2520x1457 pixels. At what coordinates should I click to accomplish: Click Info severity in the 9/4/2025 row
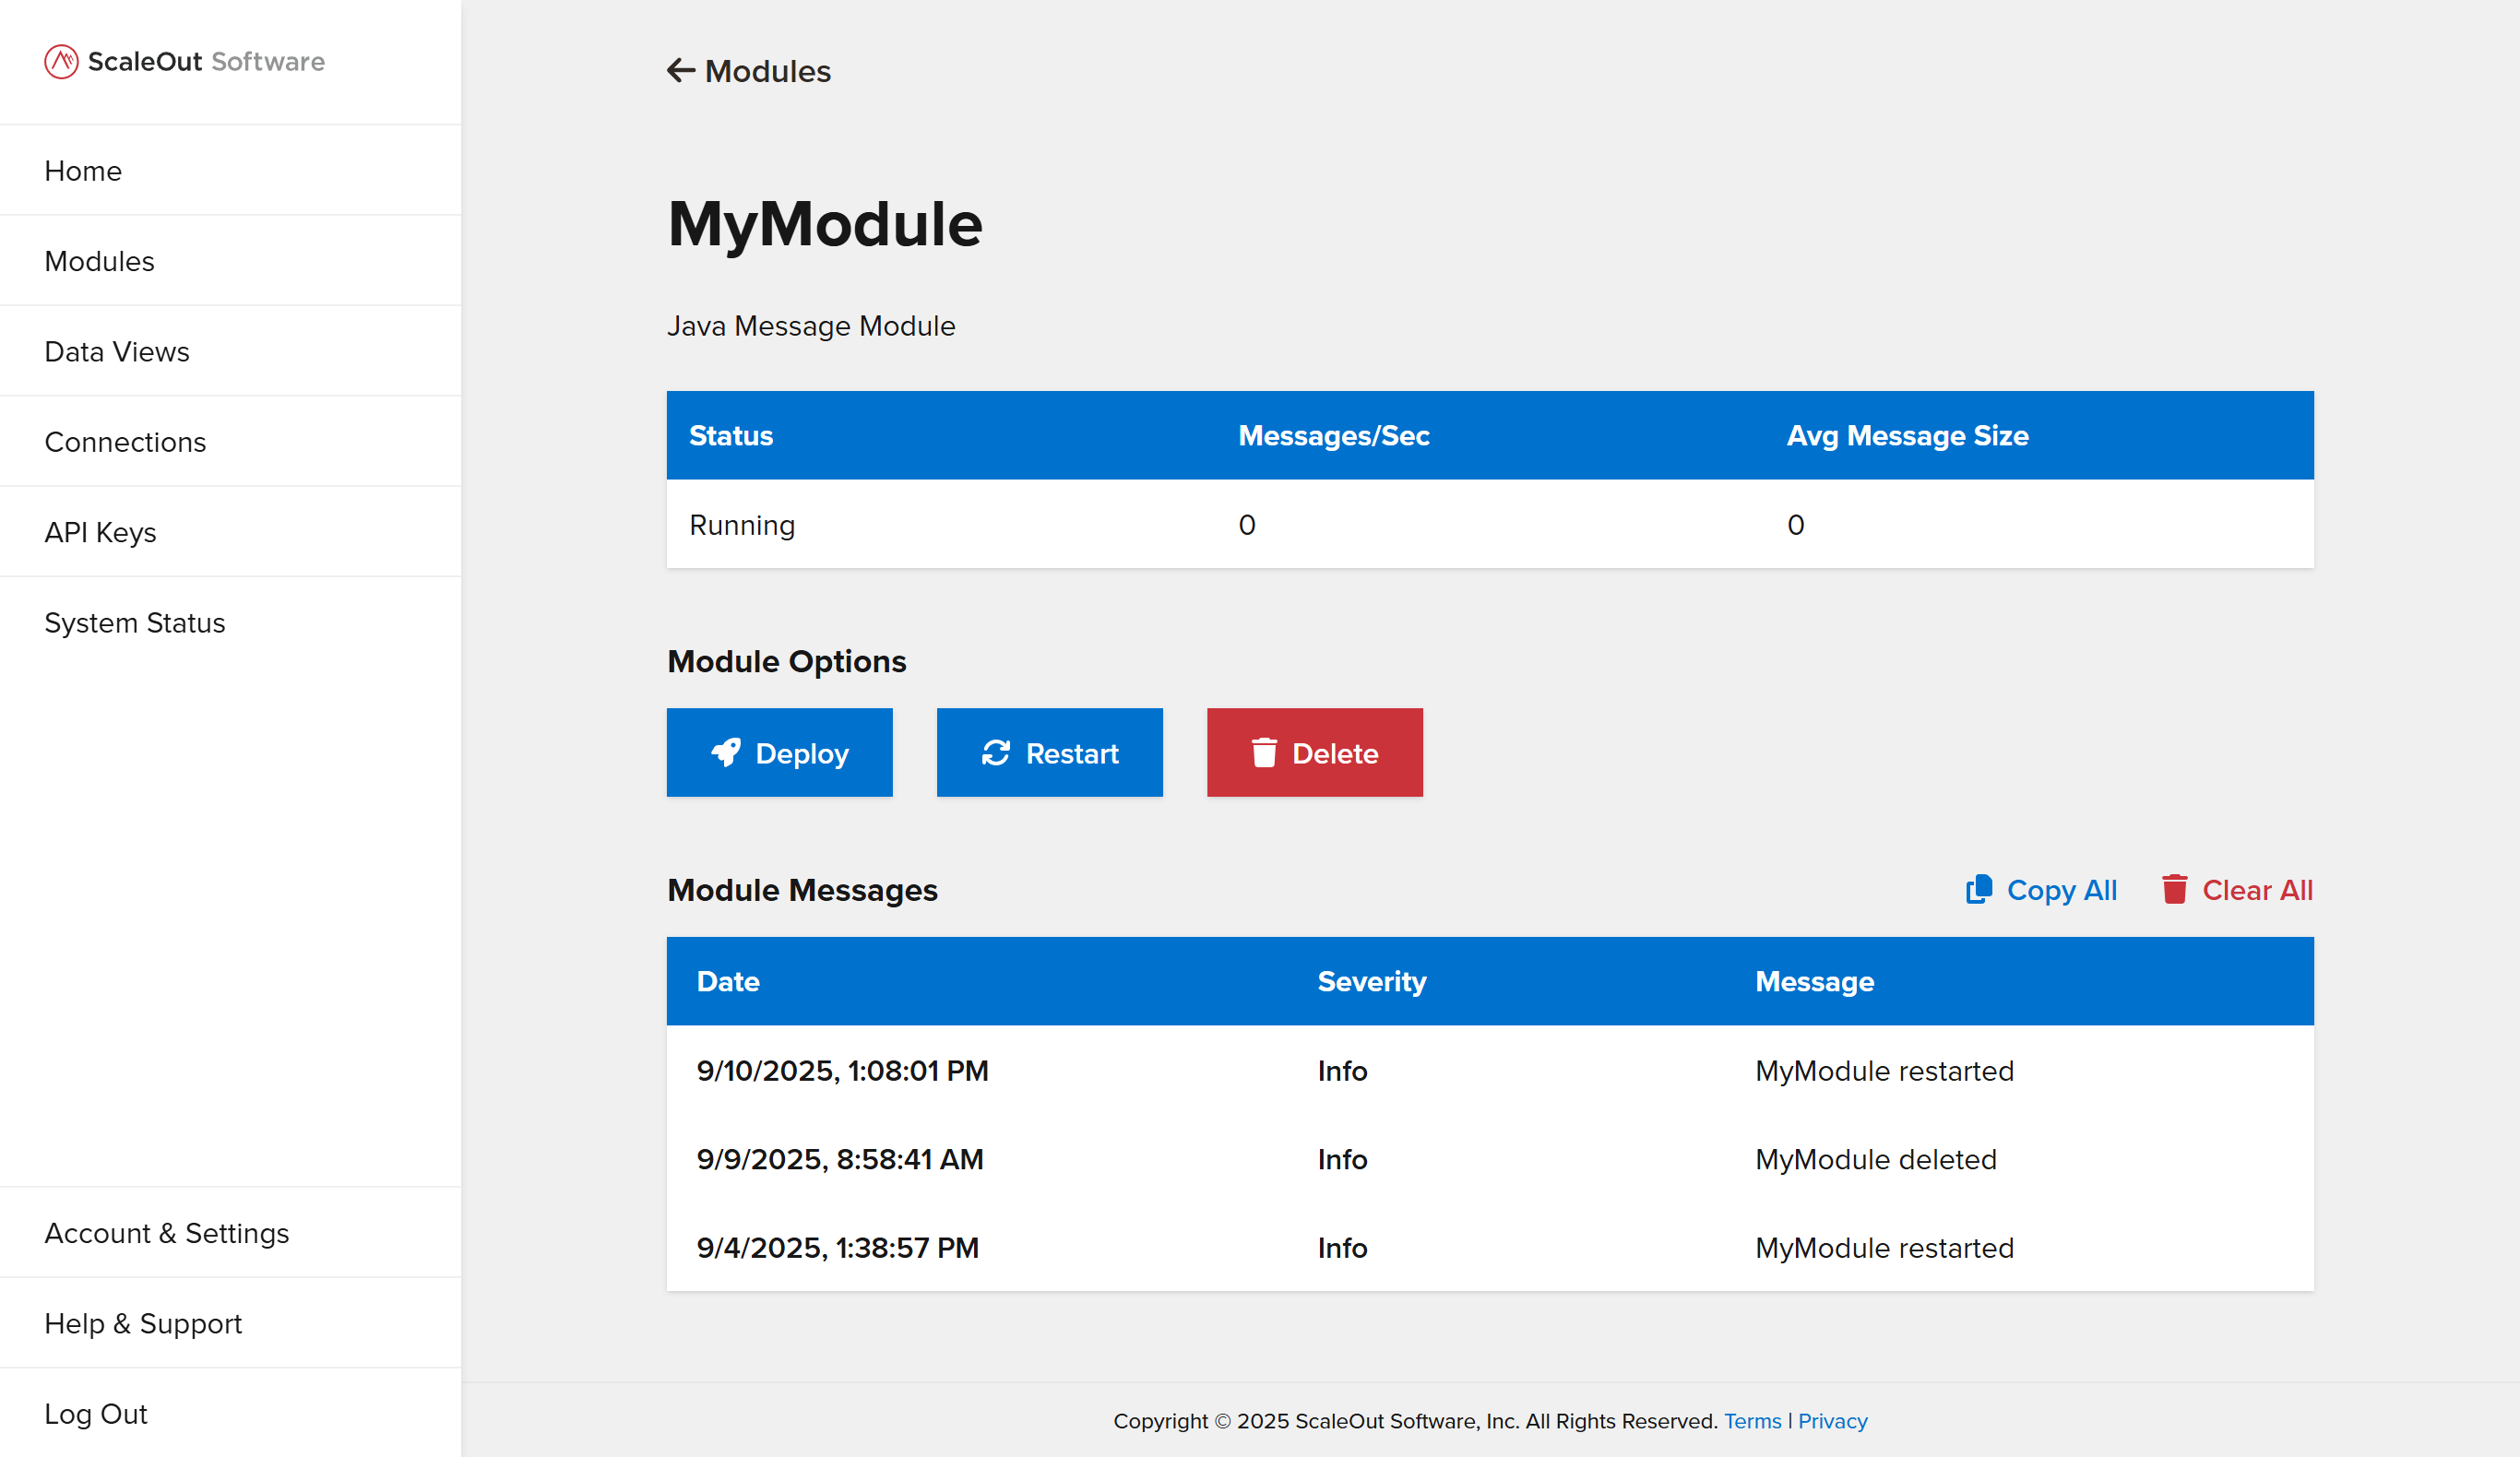(1342, 1248)
